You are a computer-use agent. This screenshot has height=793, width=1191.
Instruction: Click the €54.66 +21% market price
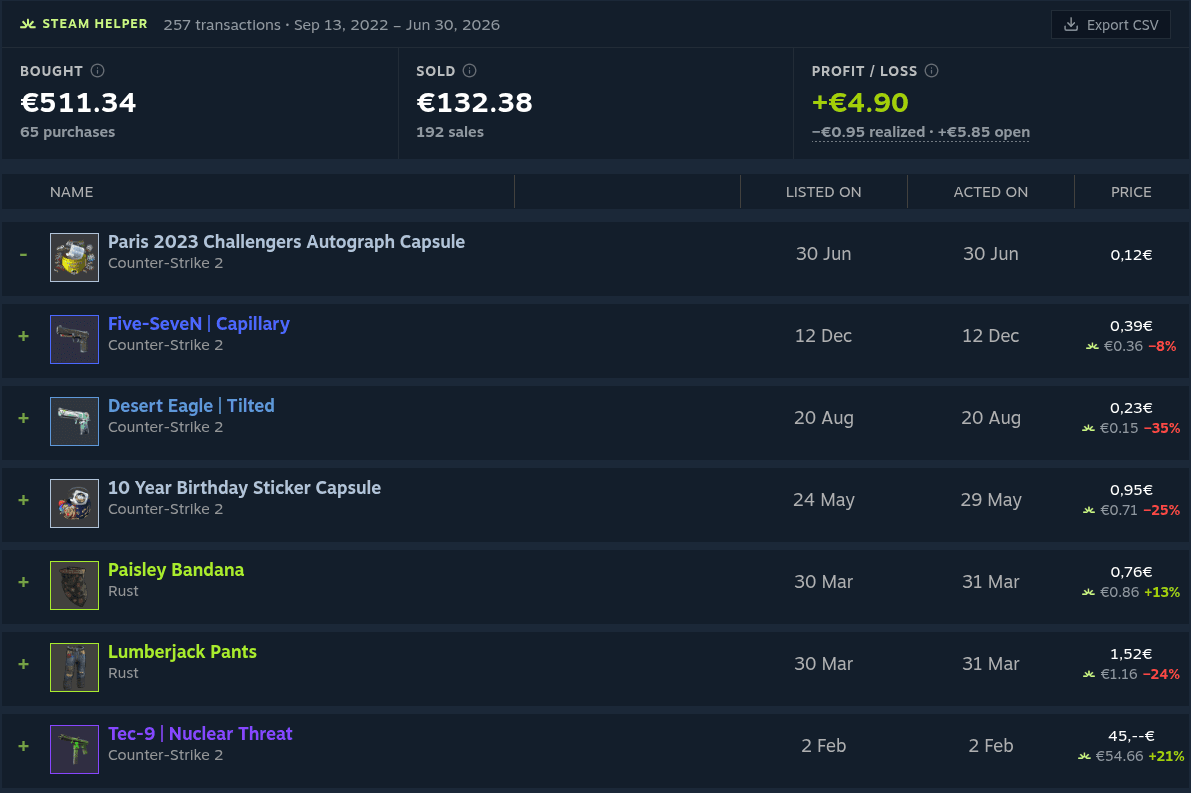pyautogui.click(x=1131, y=757)
